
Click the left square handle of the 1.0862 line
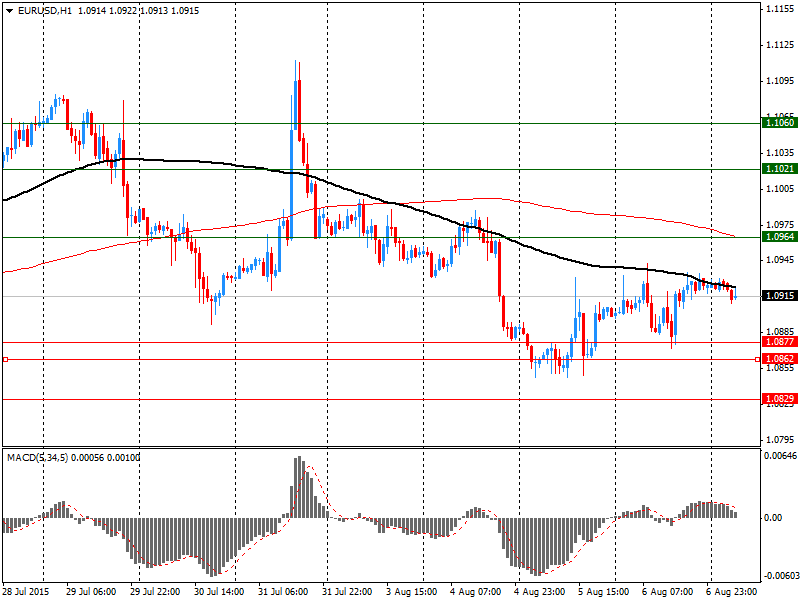(x=6, y=360)
